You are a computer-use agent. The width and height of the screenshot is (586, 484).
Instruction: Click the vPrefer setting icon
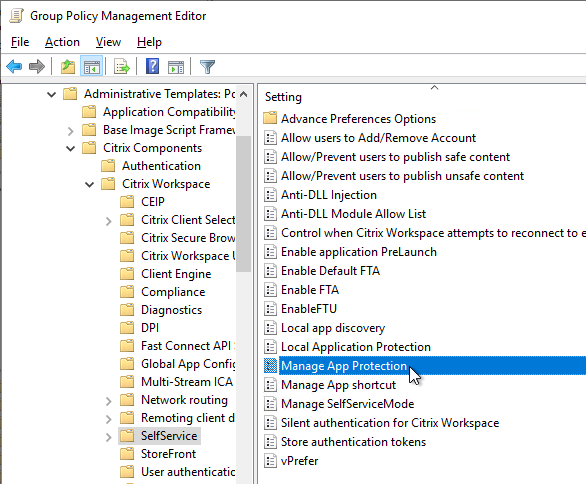(270, 460)
